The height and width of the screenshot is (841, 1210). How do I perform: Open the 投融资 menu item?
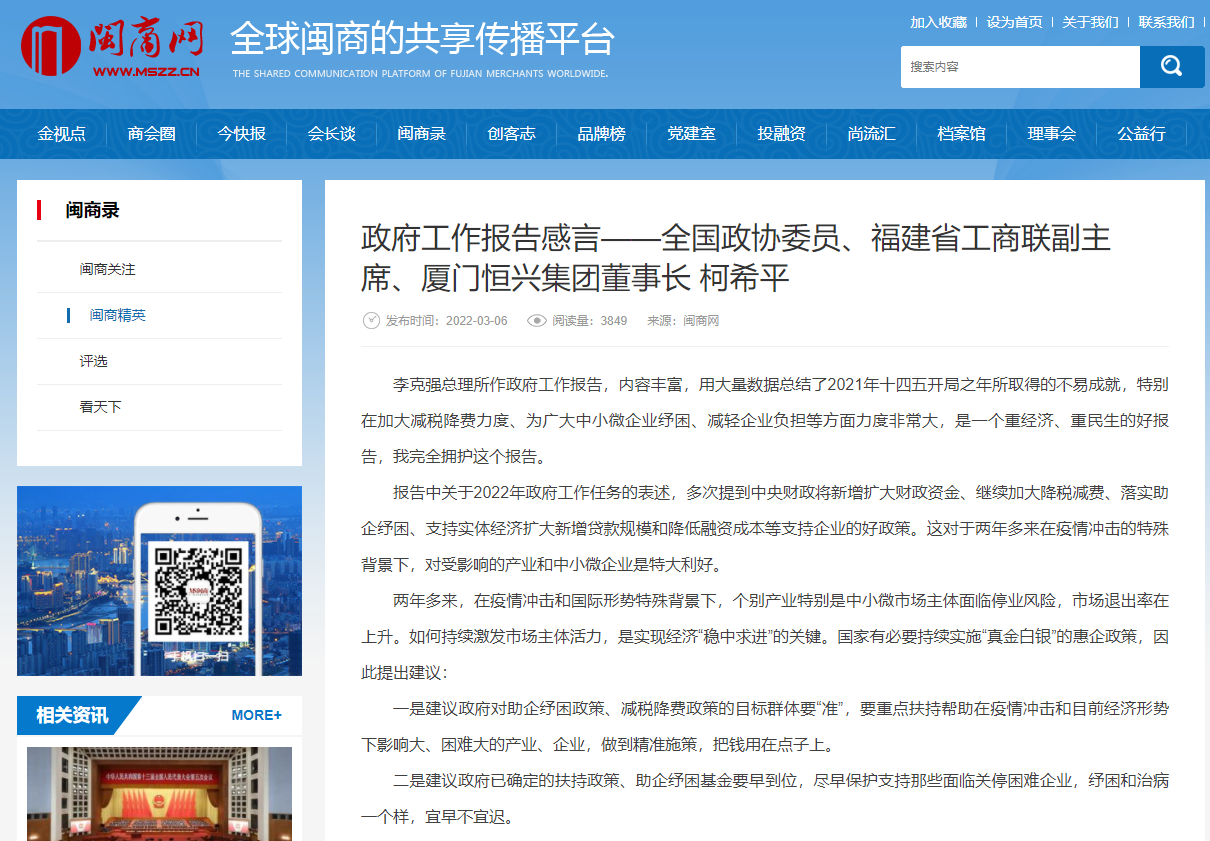point(781,134)
